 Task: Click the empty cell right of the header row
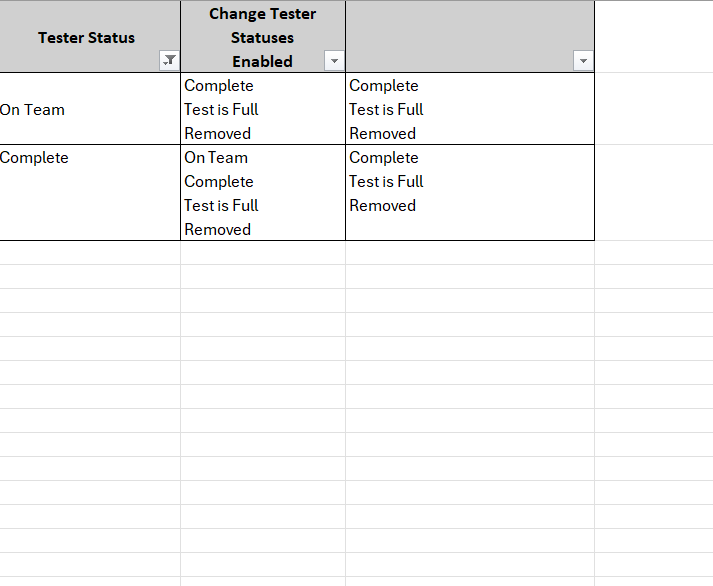pyautogui.click(x=653, y=36)
